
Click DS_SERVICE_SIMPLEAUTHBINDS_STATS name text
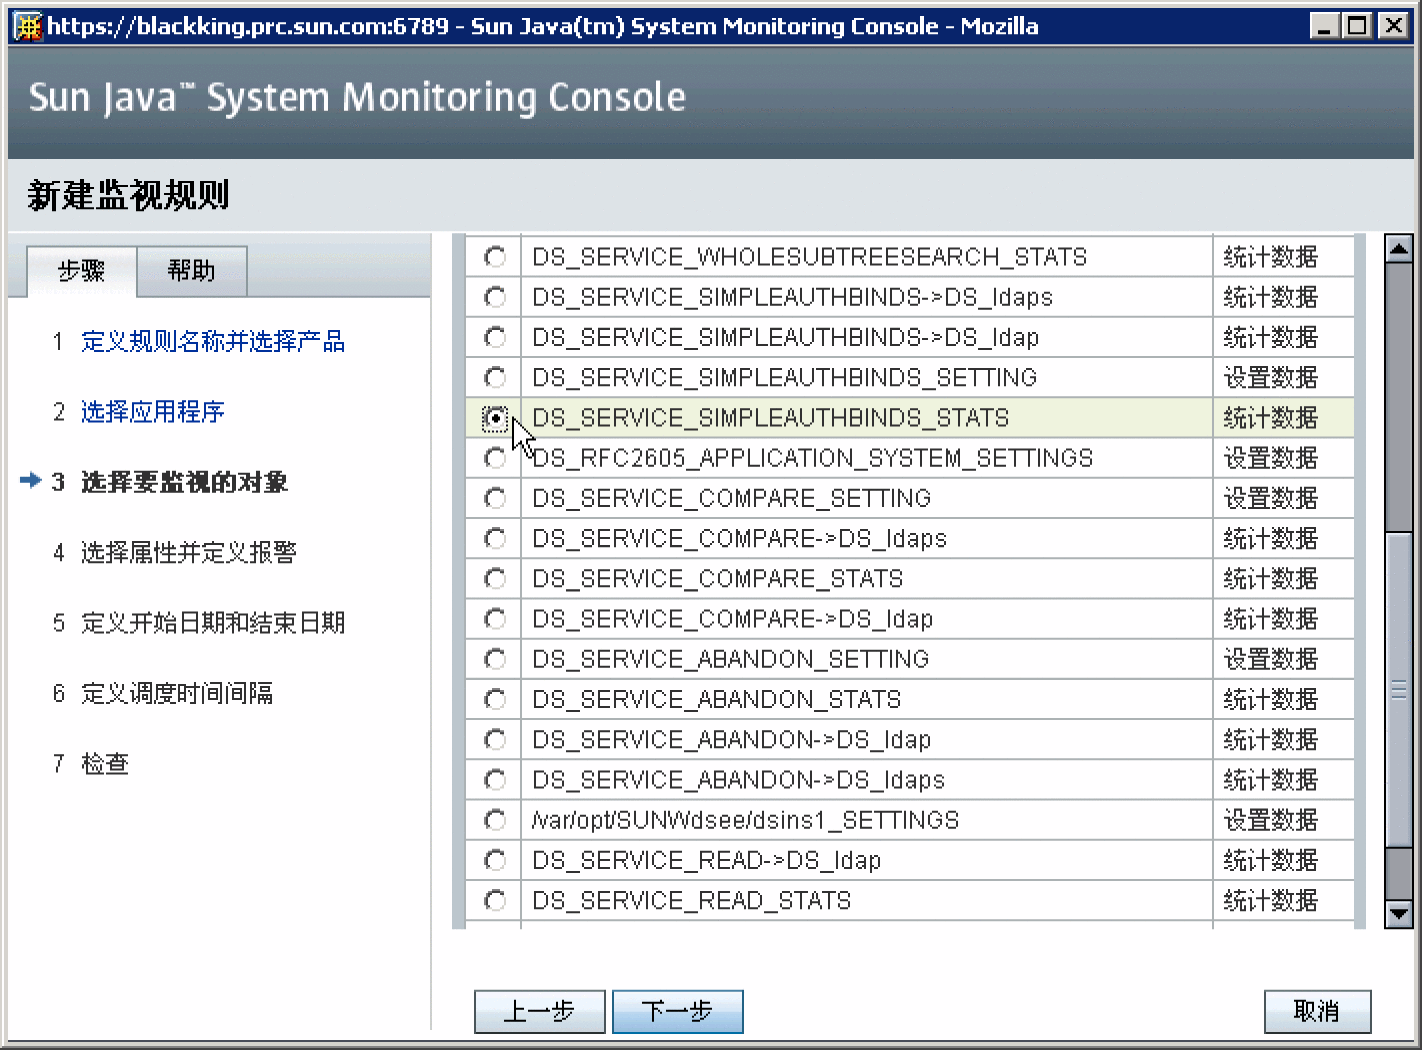770,418
